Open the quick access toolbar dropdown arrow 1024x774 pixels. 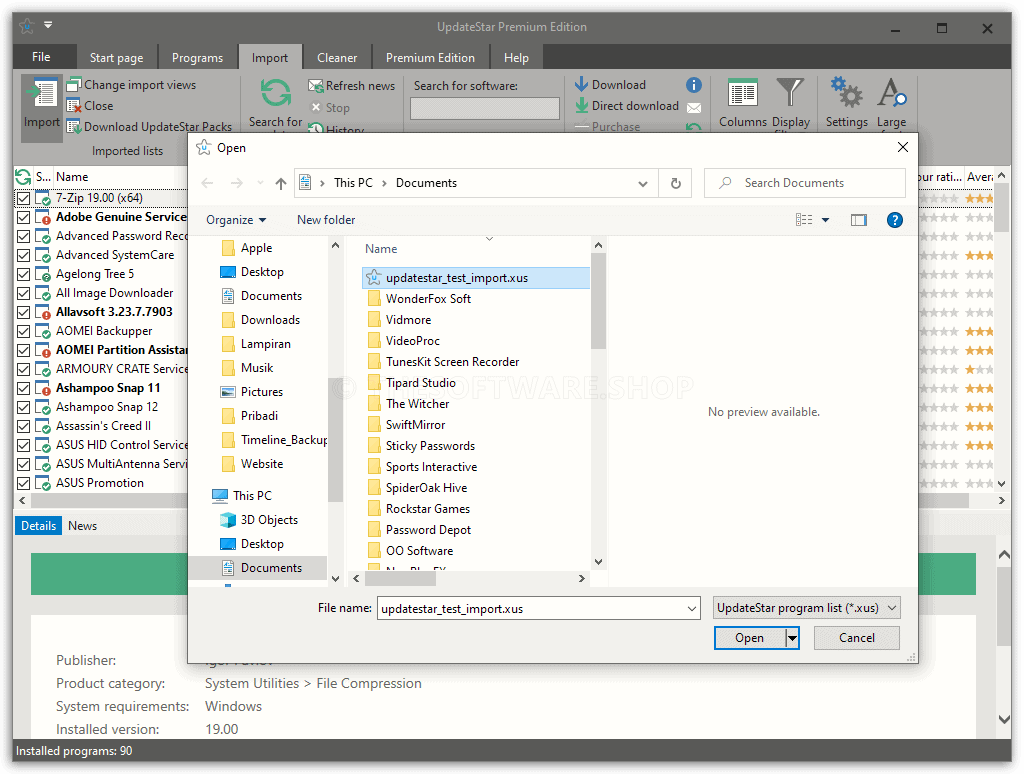pyautogui.click(x=48, y=25)
